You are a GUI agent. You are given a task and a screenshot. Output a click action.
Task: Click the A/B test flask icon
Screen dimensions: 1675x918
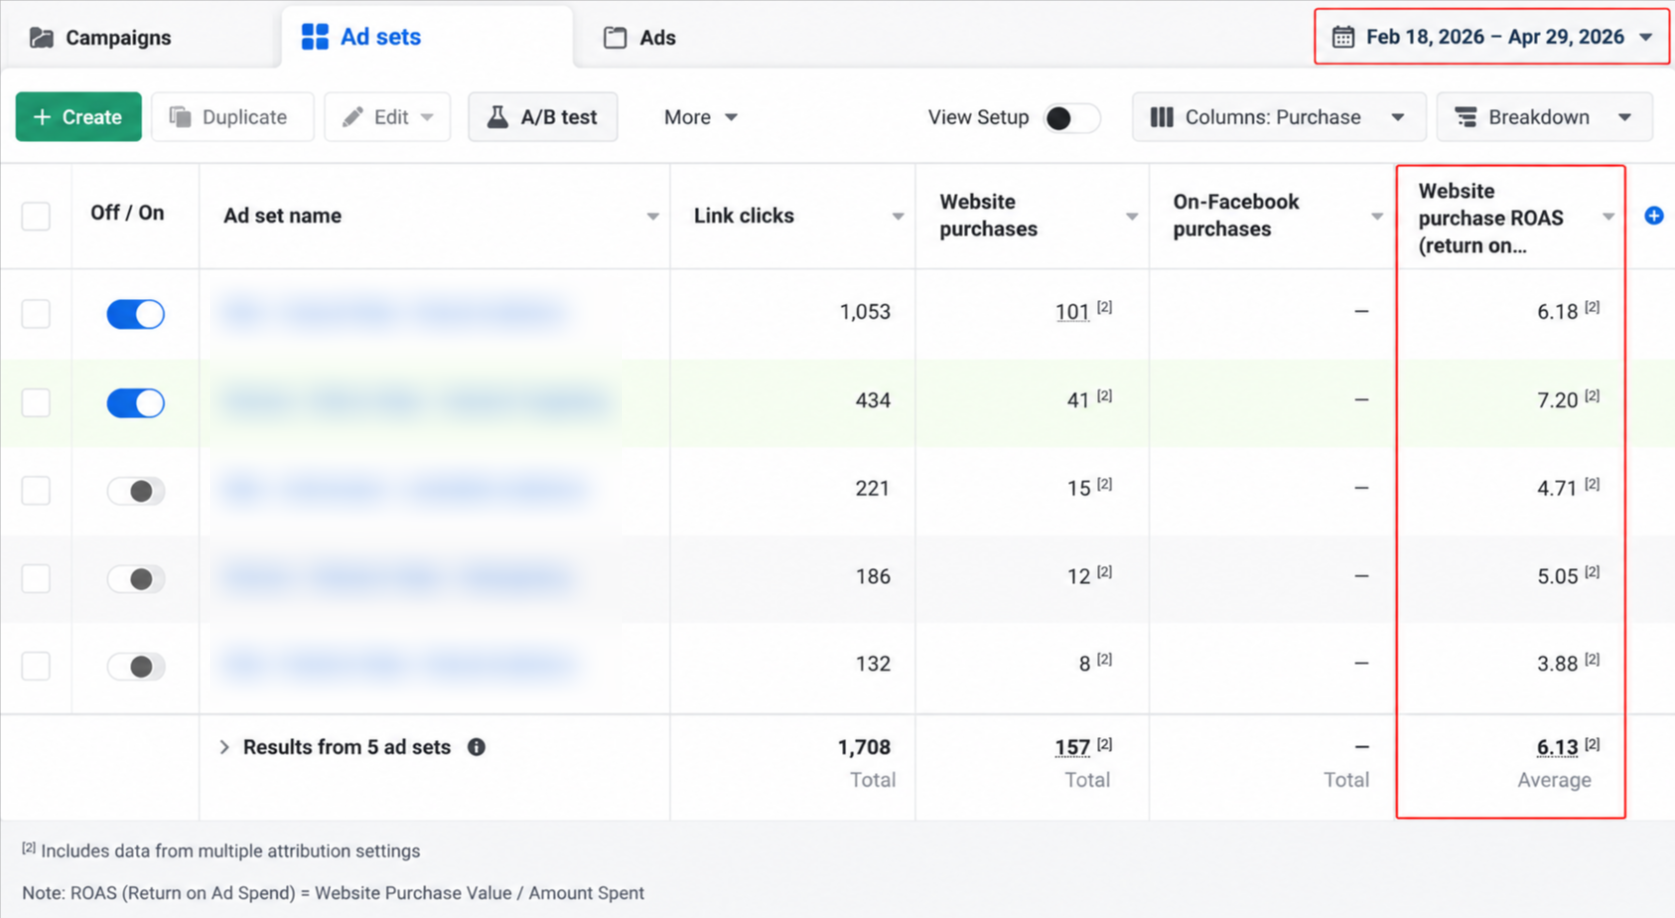(497, 117)
